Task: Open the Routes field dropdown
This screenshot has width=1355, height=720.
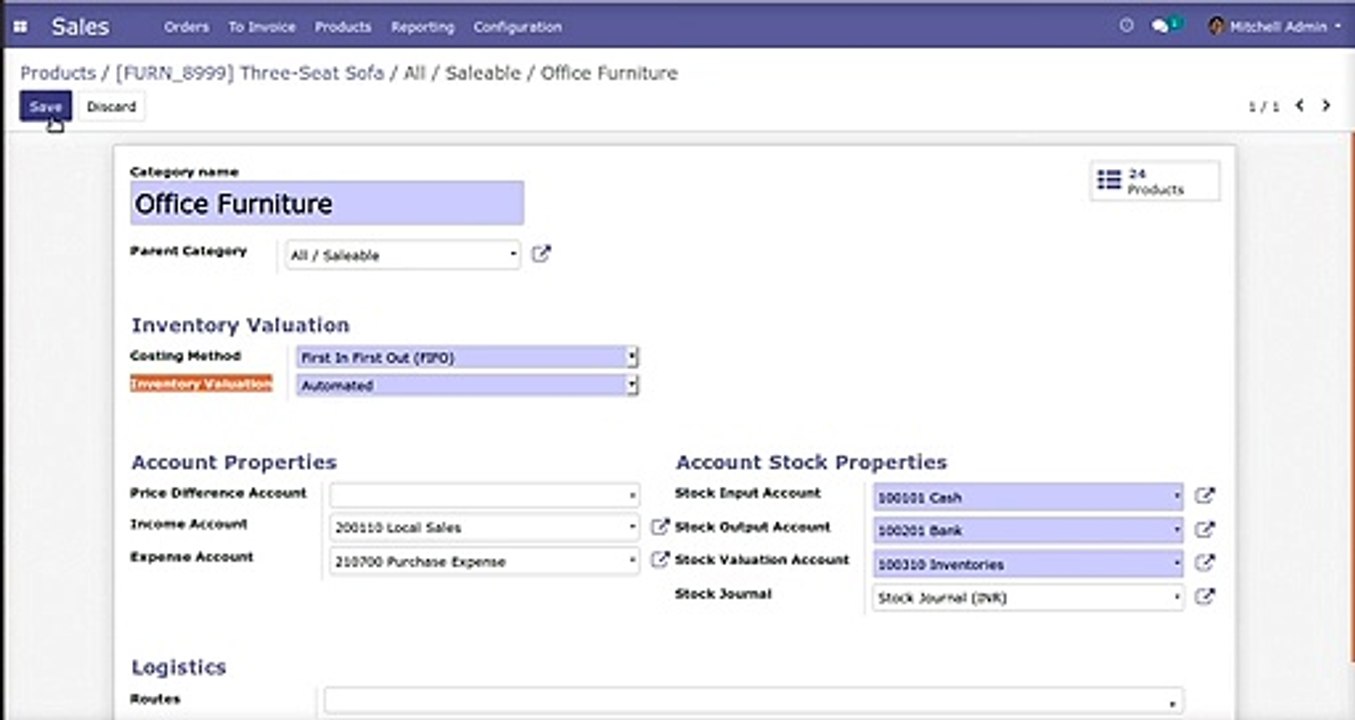Action: point(754,701)
